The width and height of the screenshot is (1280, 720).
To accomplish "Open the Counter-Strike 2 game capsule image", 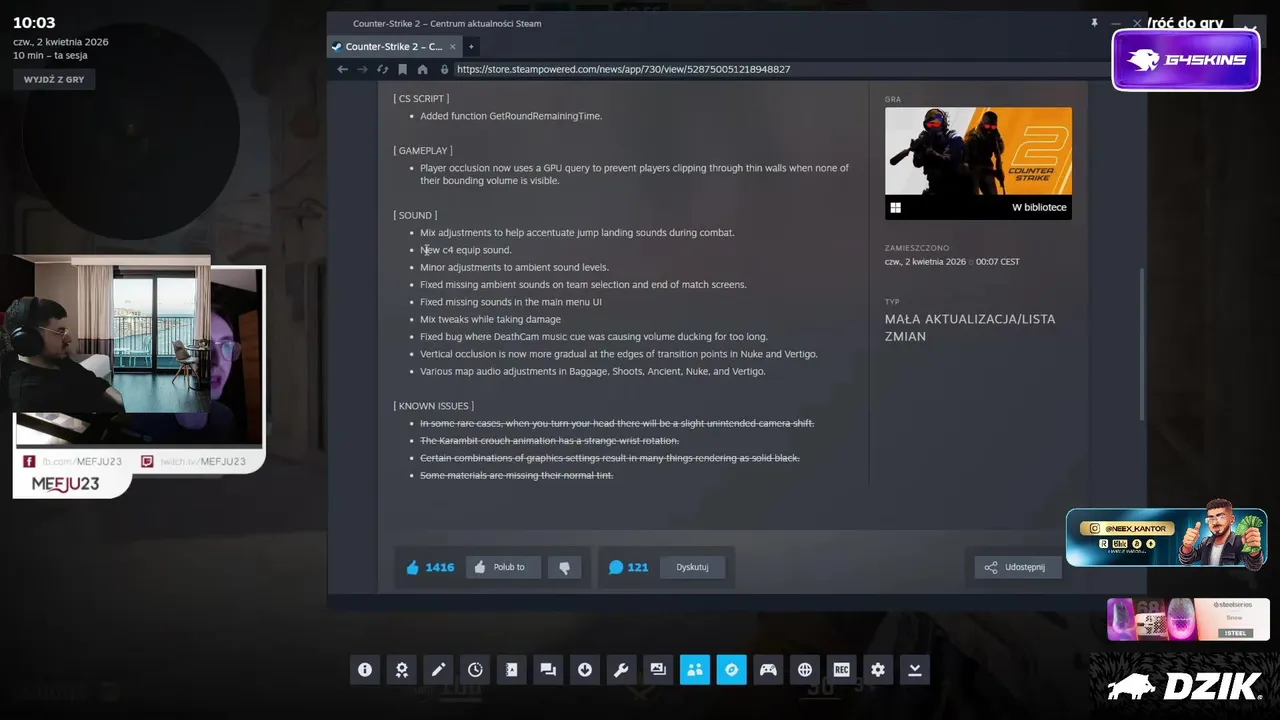I will pyautogui.click(x=978, y=151).
